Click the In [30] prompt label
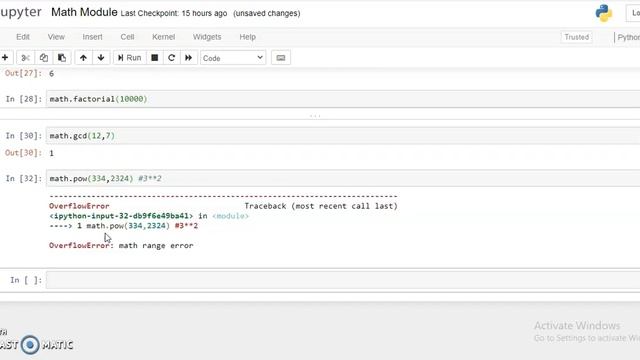This screenshot has height=360, width=640. click(x=24, y=136)
